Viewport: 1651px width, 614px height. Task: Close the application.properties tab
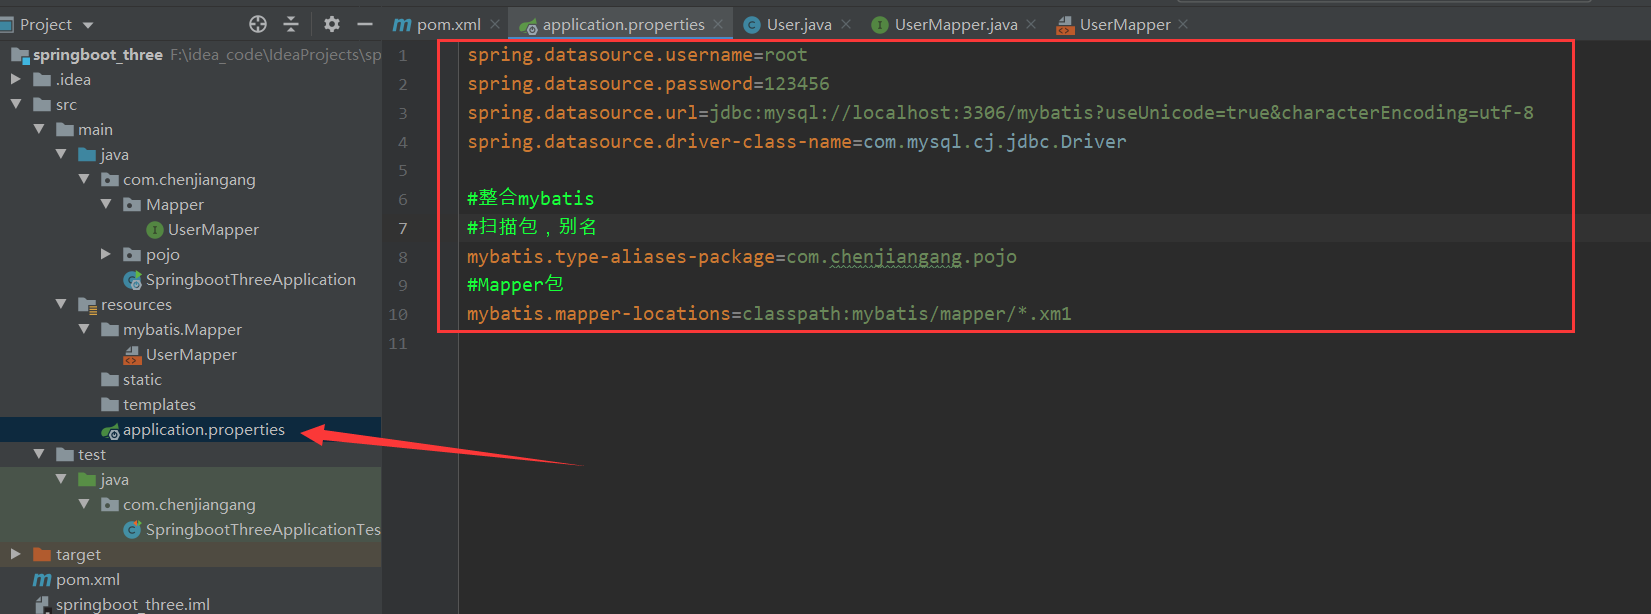pos(718,24)
